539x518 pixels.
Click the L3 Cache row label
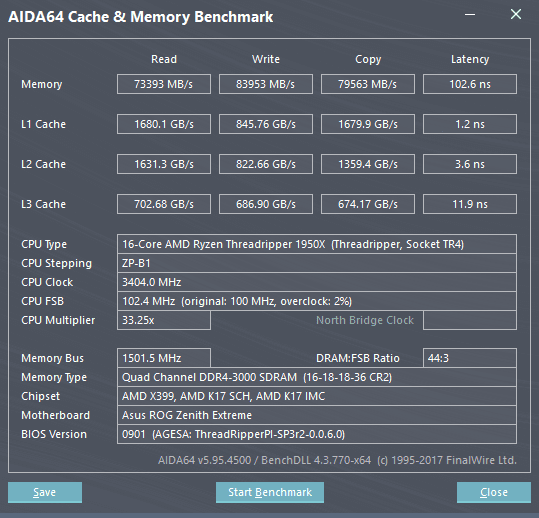click(x=43, y=204)
